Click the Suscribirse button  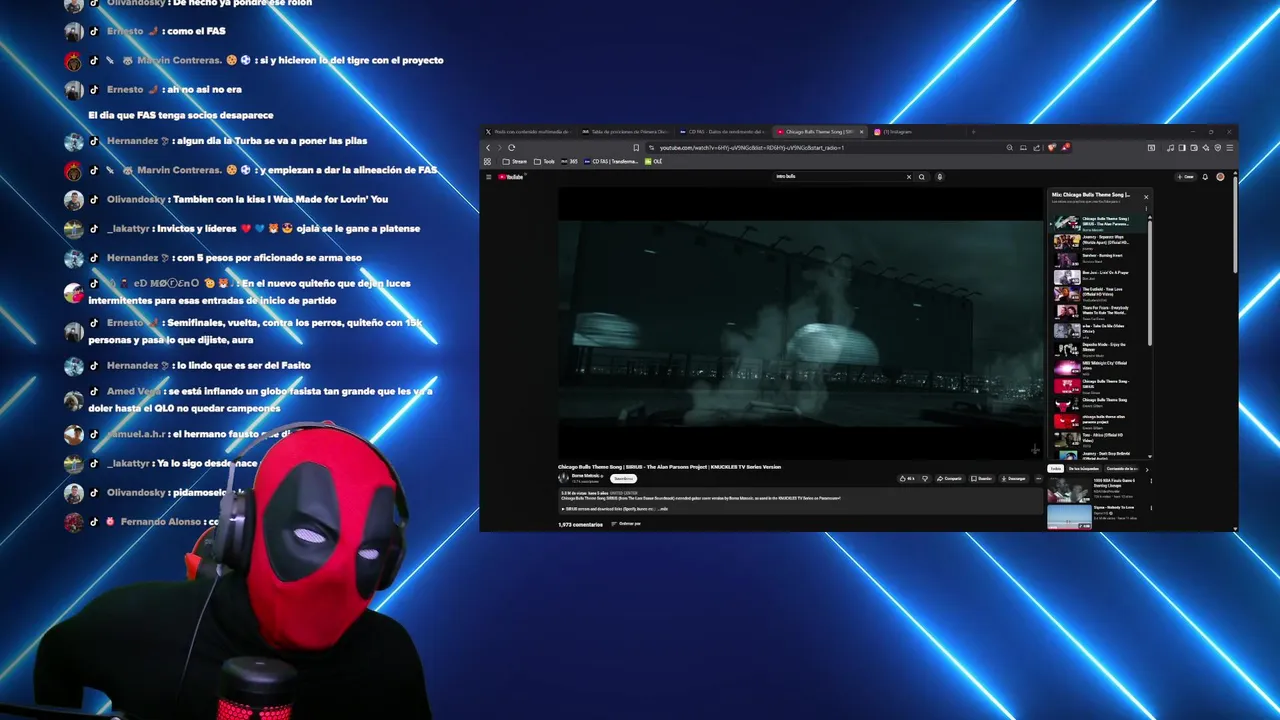click(x=623, y=478)
